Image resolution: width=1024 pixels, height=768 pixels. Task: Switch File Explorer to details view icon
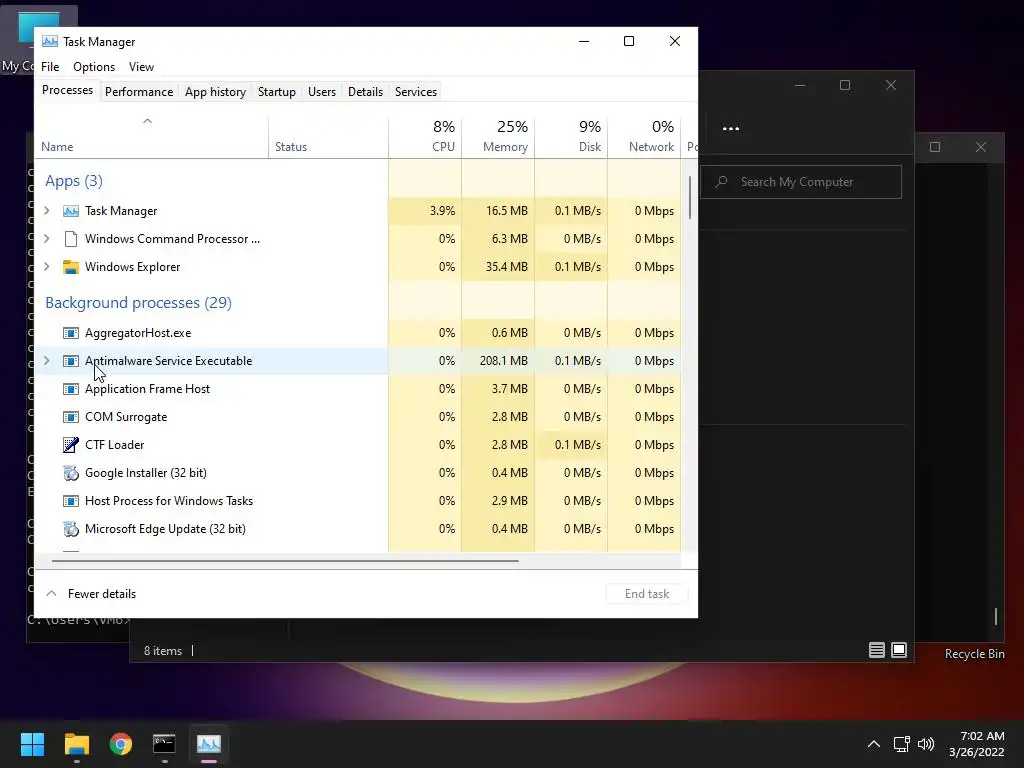(x=876, y=650)
